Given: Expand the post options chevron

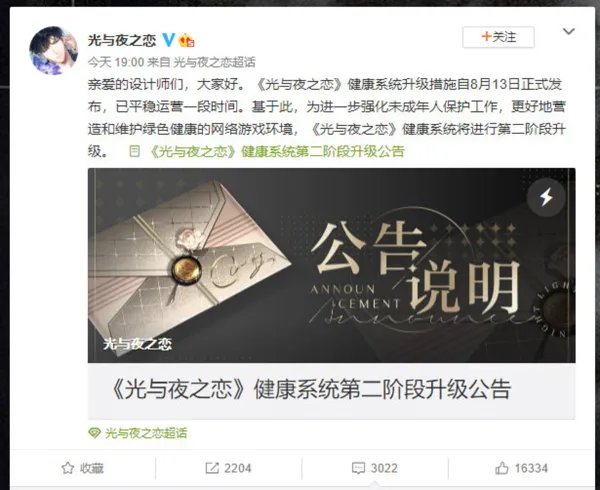Looking at the screenshot, I should click(569, 31).
